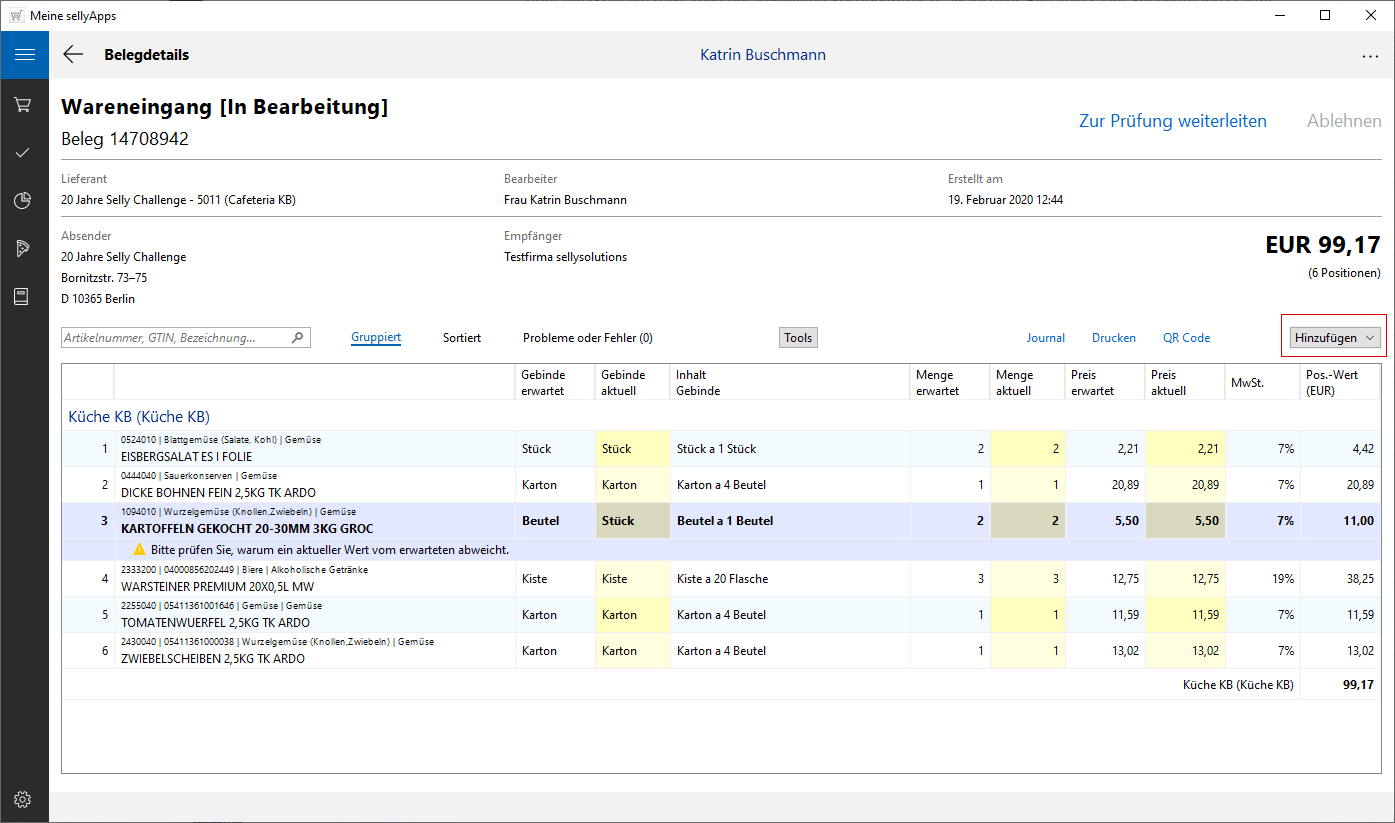Open the checkmark approvals sidebar icon

[24, 152]
